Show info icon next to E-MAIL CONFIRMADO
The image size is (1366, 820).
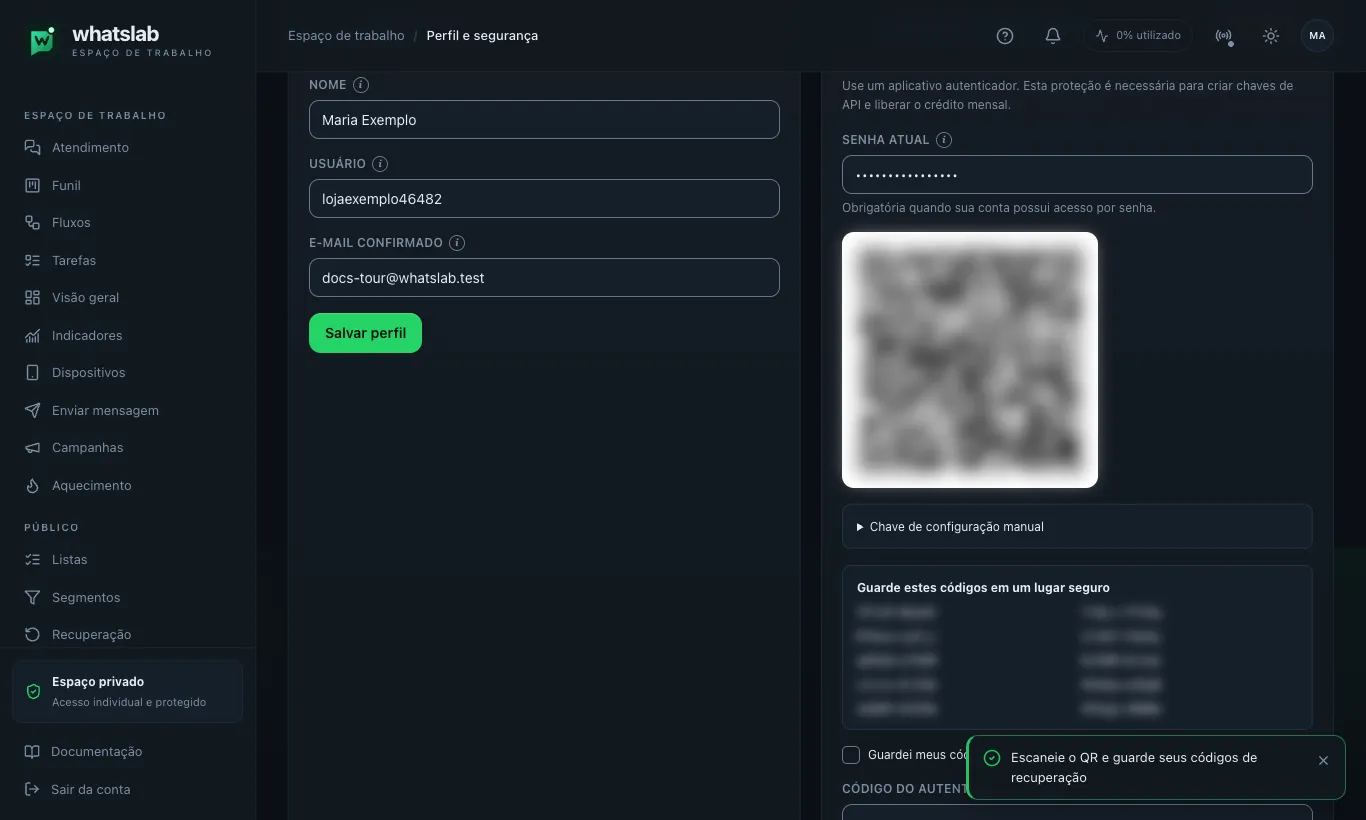tap(457, 243)
